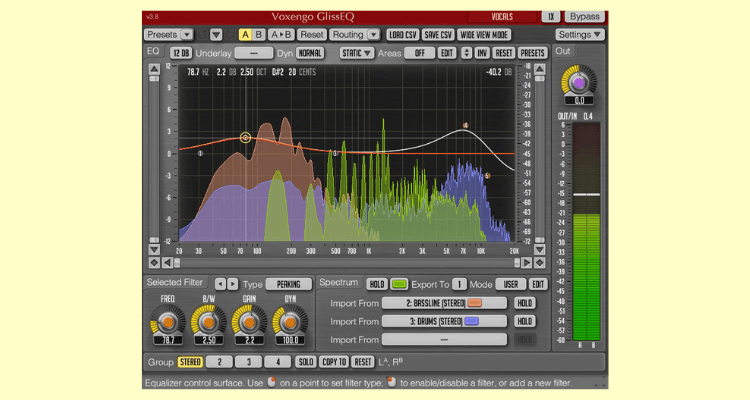Viewport: 750px width, 400px height.
Task: Open the Settings menu
Action: (580, 34)
